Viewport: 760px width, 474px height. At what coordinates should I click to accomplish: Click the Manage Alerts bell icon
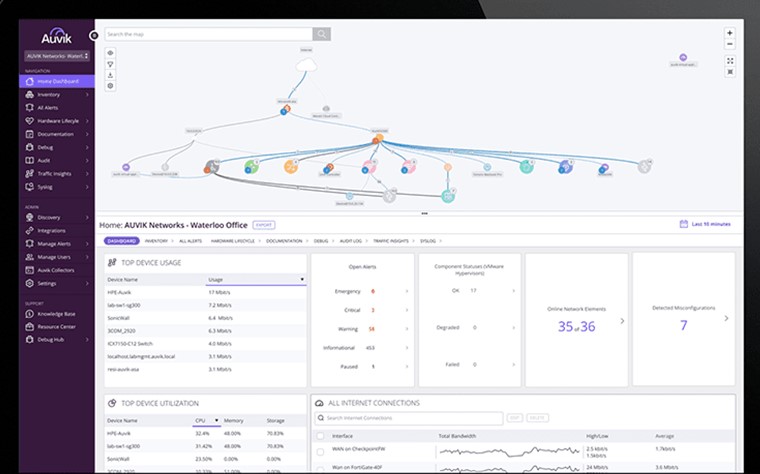point(30,244)
